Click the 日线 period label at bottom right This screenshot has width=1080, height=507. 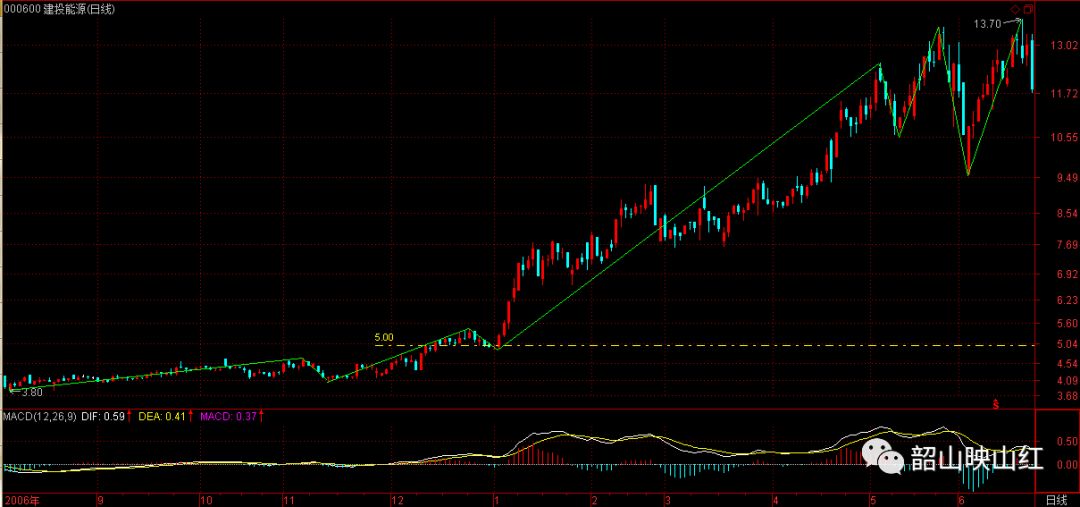point(1056,499)
